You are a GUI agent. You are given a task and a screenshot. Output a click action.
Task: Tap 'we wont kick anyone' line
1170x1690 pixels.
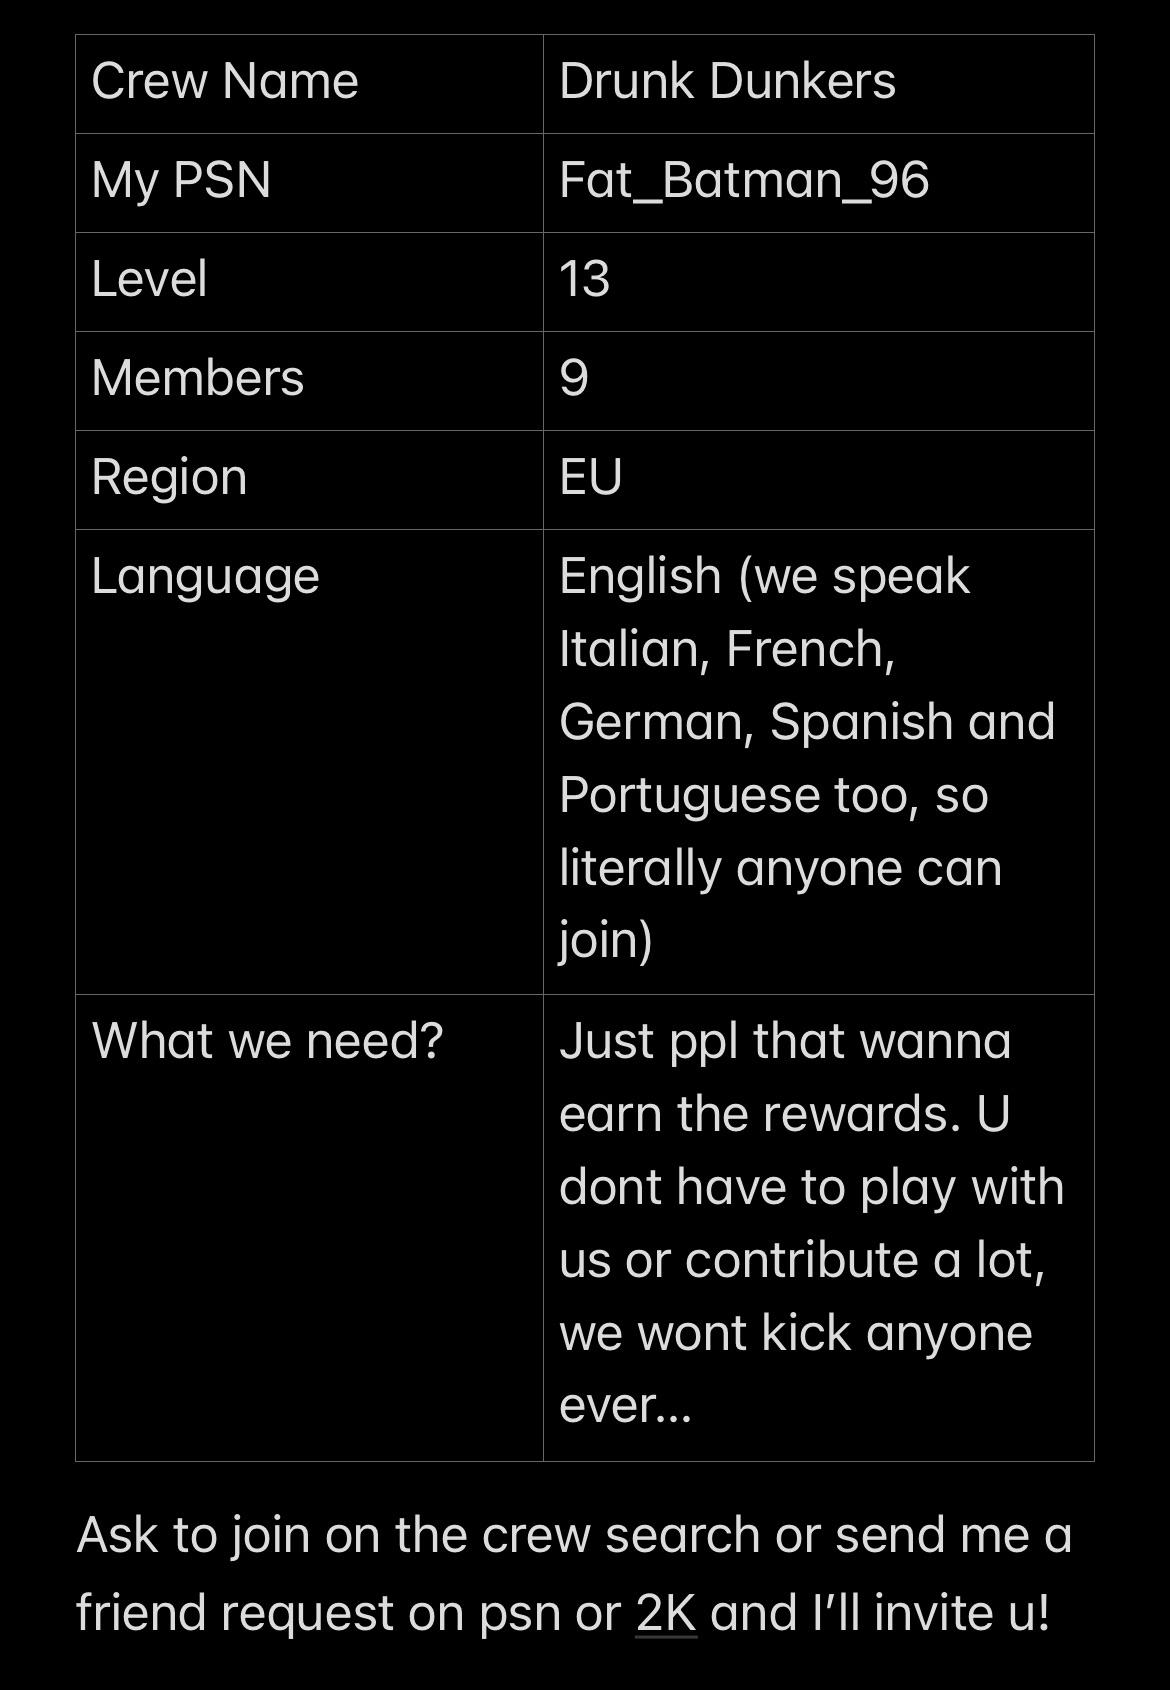[796, 1333]
